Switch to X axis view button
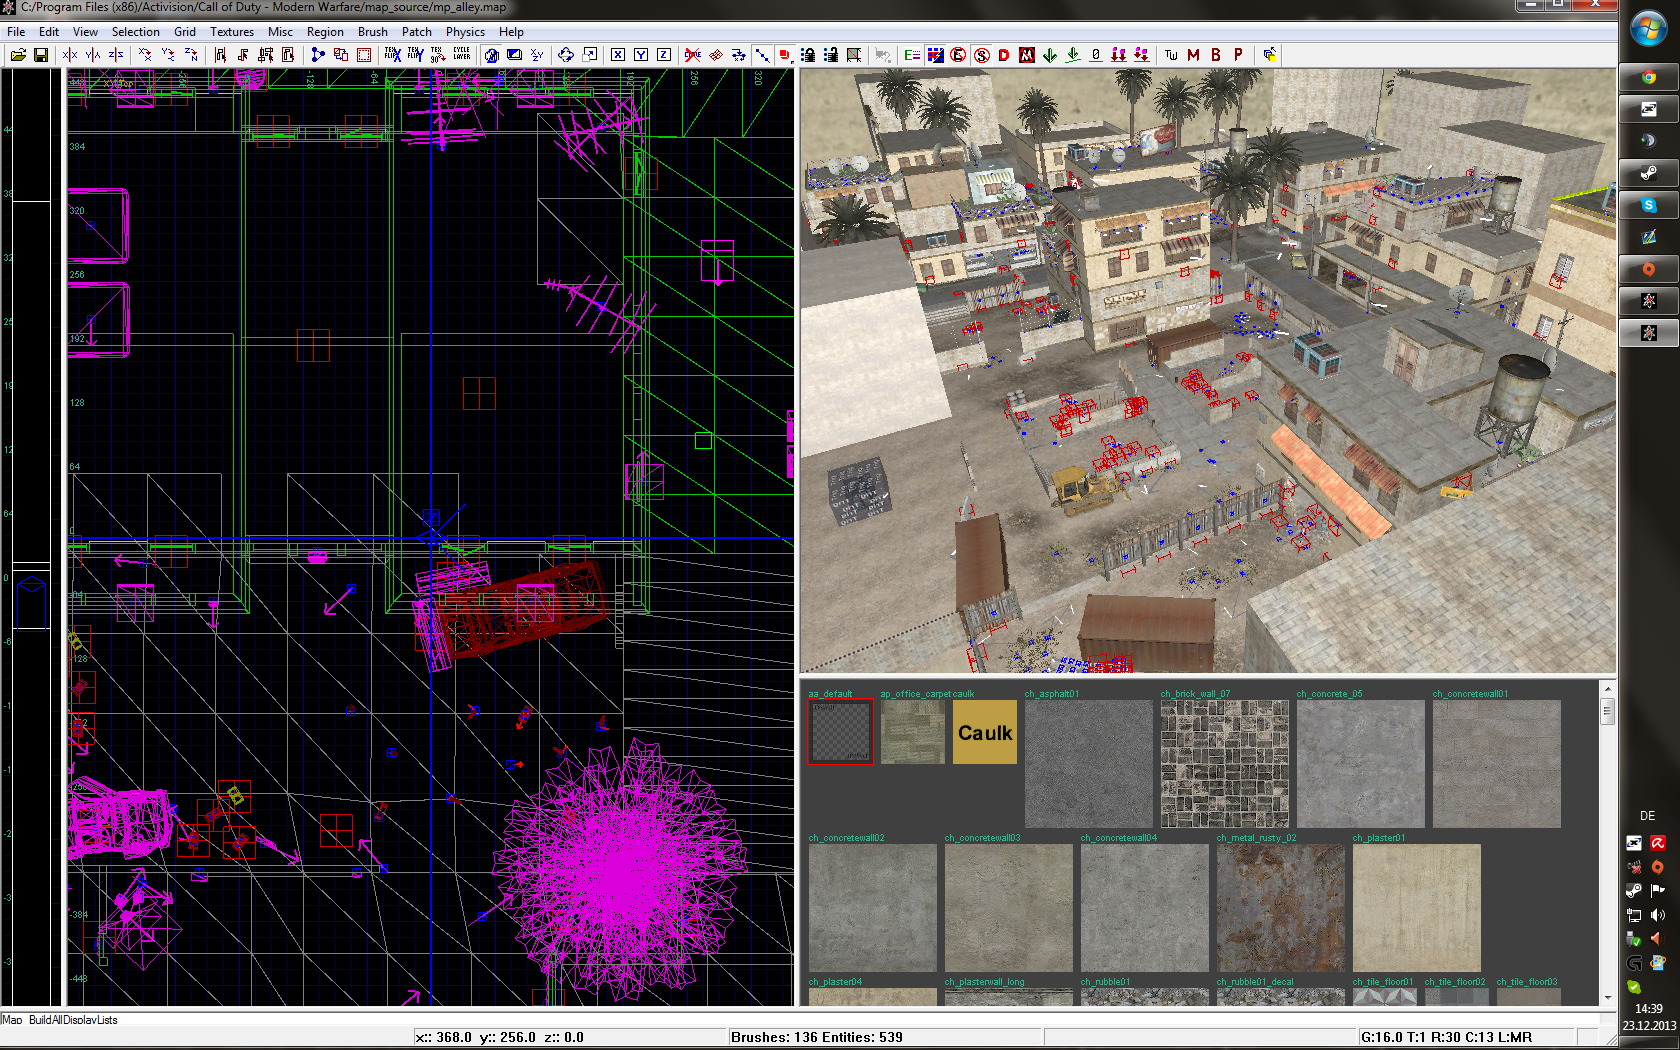Viewport: 1680px width, 1050px height. coord(618,55)
